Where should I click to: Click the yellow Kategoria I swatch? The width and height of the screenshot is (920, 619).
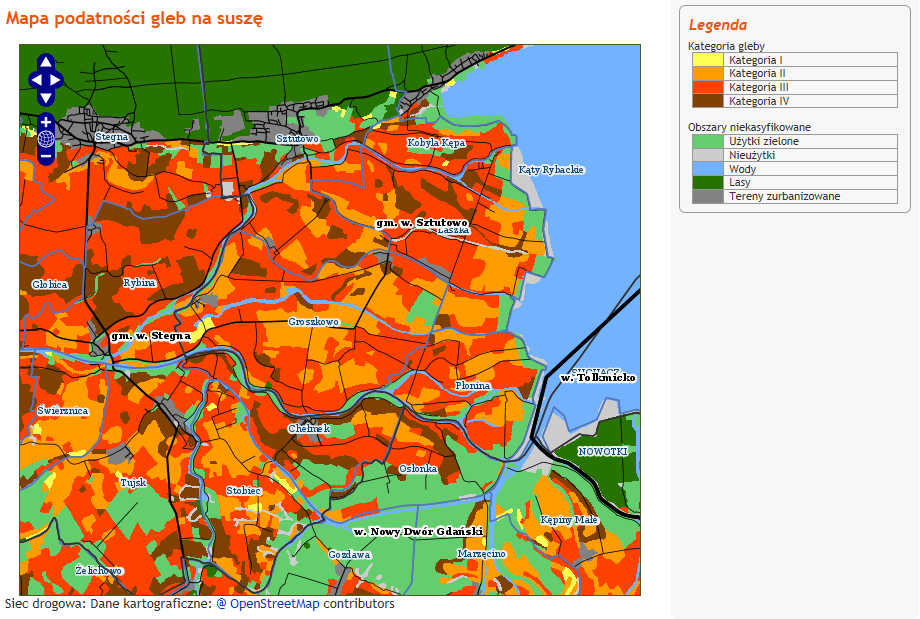coord(707,60)
